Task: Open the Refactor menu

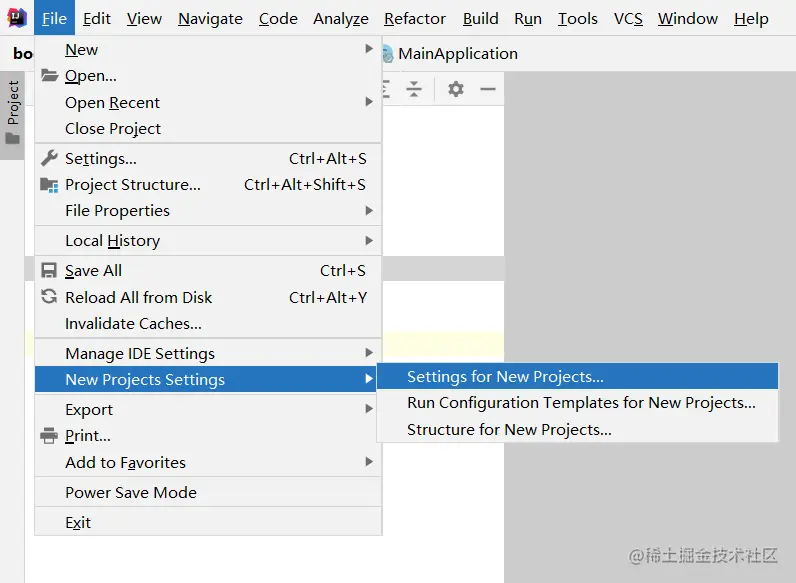Action: (x=415, y=18)
